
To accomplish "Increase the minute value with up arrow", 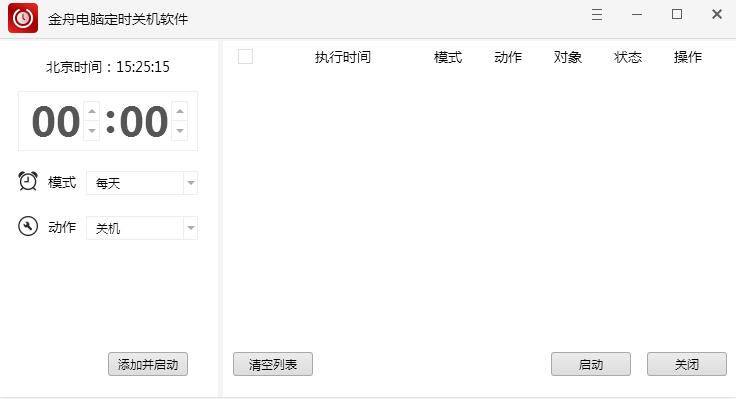I will (180, 111).
